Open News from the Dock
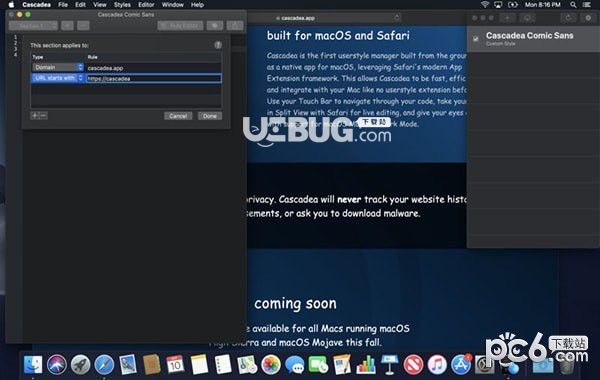 coord(413,364)
